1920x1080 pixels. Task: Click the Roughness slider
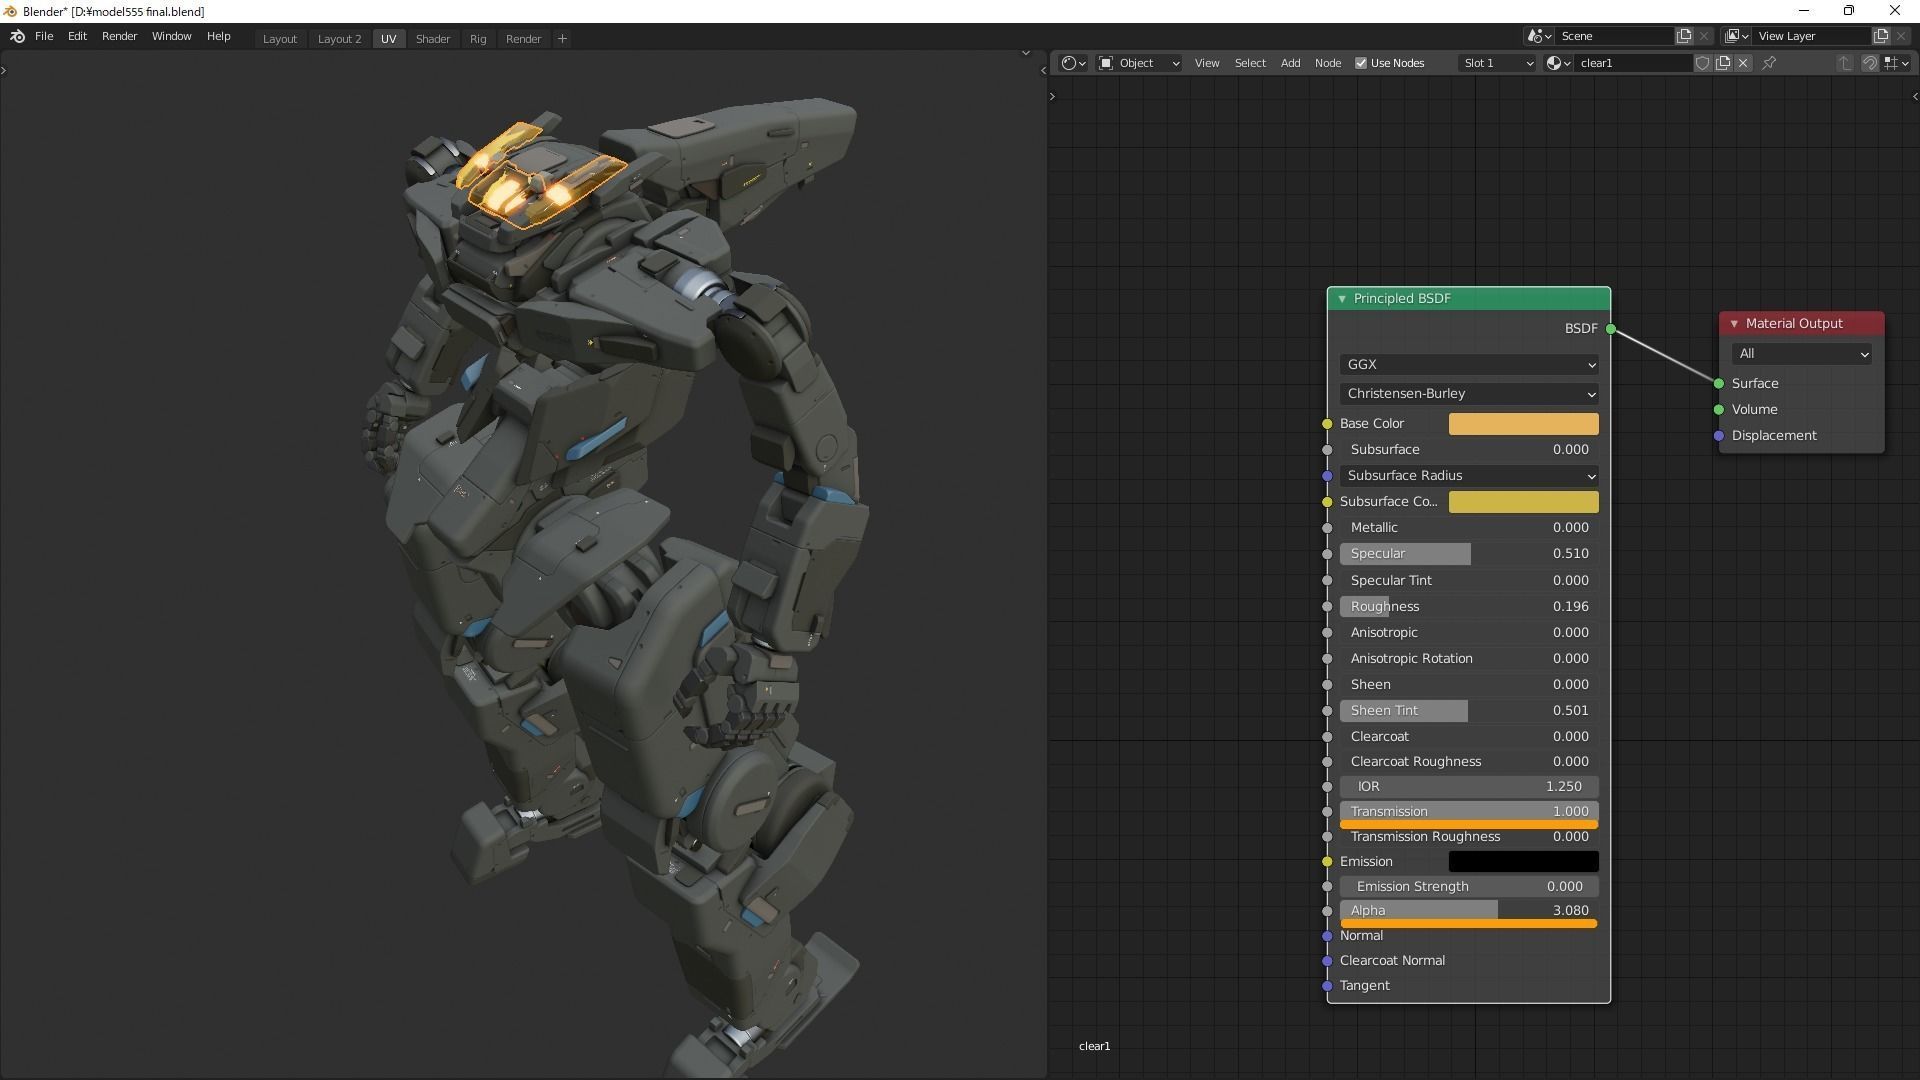pos(1468,607)
